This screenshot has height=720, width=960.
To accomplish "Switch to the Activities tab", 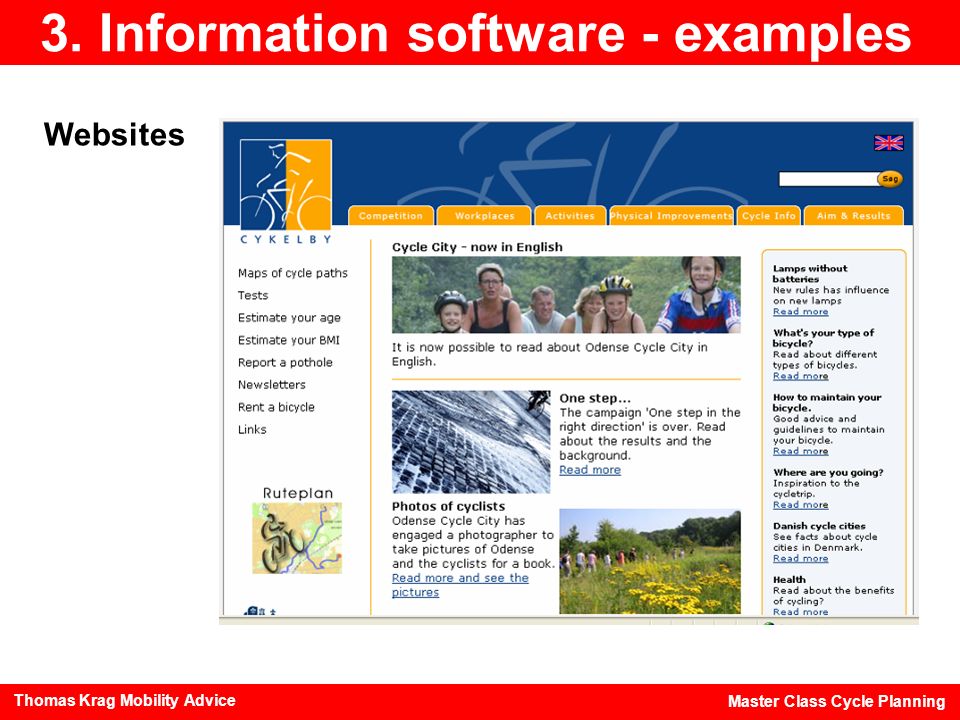I will (570, 216).
